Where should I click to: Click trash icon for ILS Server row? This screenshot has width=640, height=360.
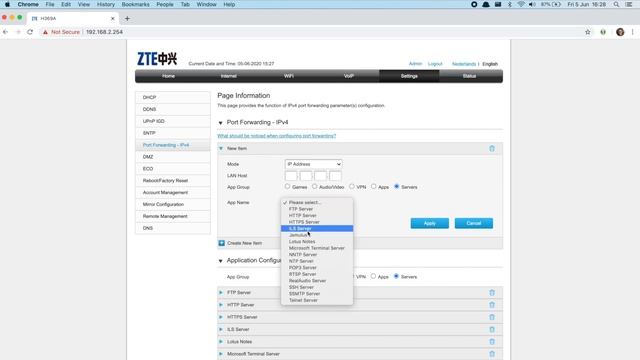click(x=492, y=329)
